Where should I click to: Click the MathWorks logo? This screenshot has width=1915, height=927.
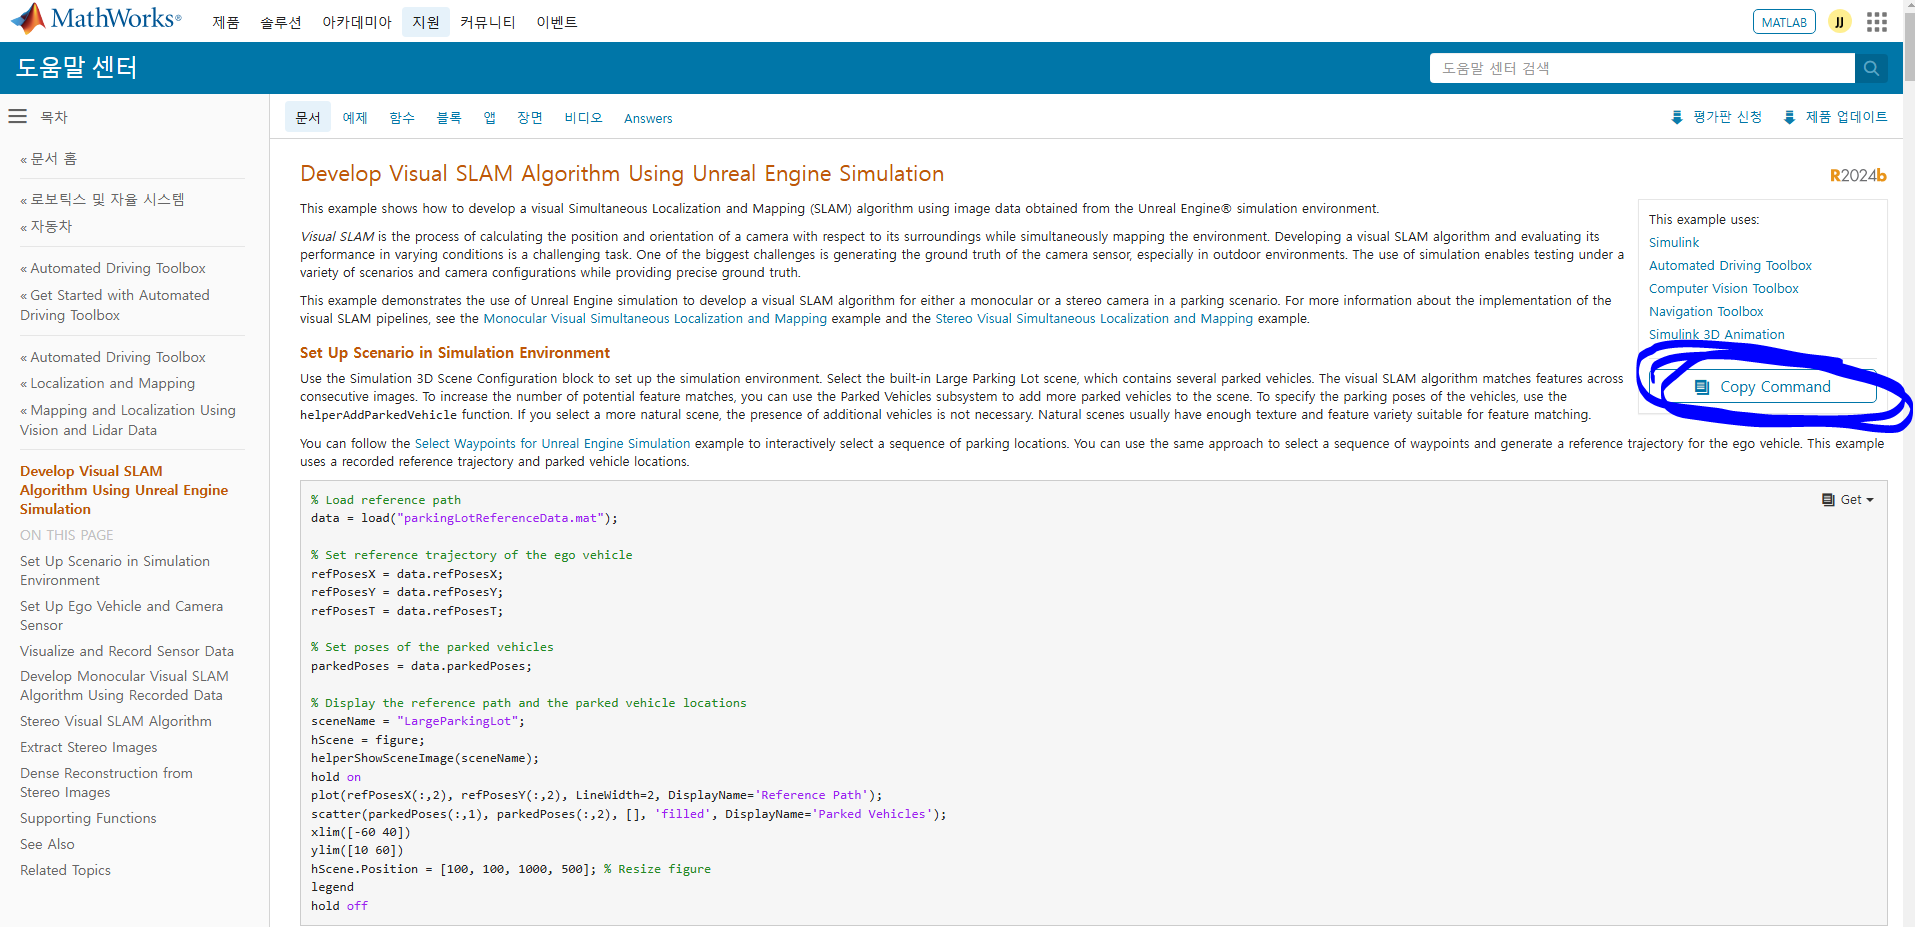[x=97, y=19]
